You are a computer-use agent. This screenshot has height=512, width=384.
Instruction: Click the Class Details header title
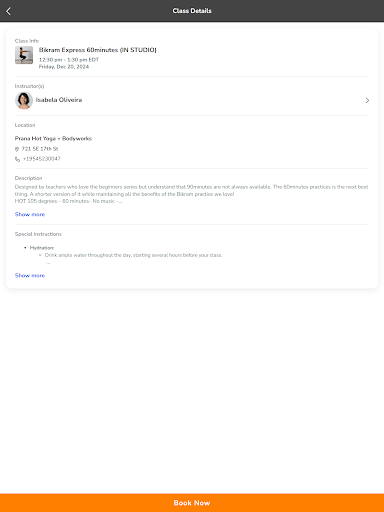tap(192, 11)
